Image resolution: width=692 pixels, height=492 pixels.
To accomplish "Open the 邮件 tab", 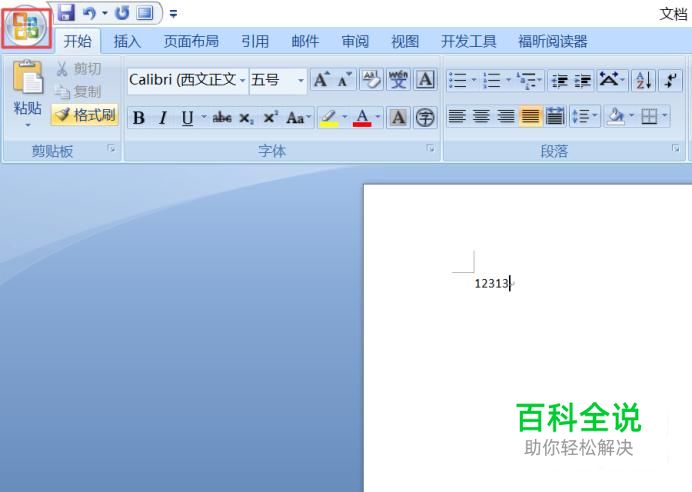I will coord(305,41).
